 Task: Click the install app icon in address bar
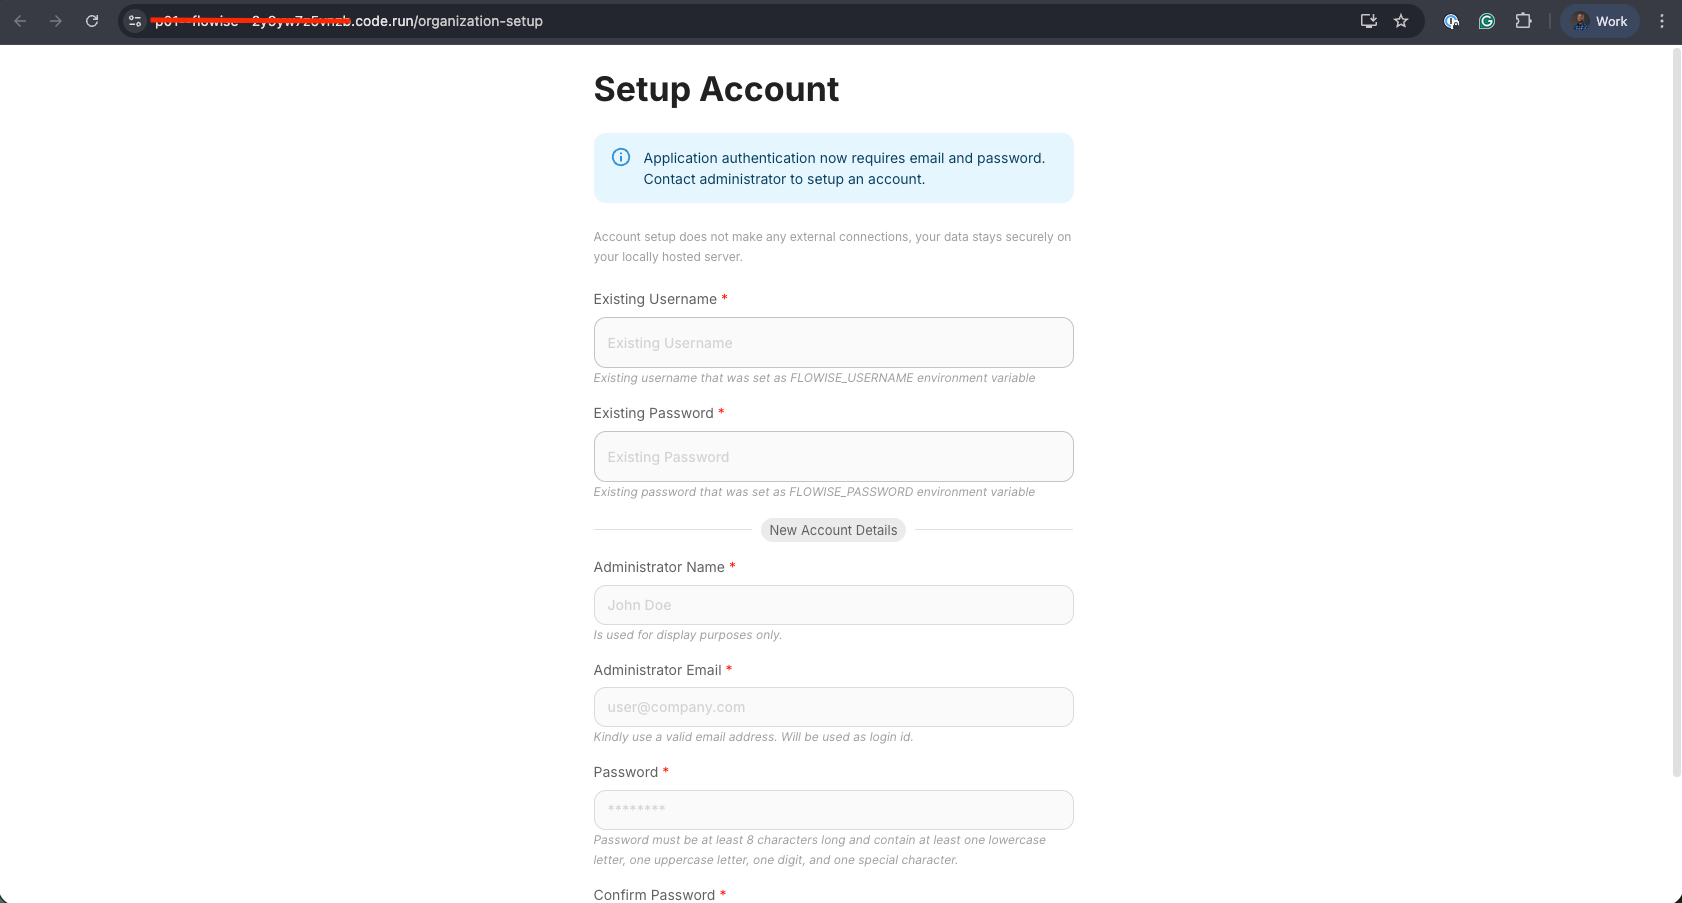tap(1369, 21)
